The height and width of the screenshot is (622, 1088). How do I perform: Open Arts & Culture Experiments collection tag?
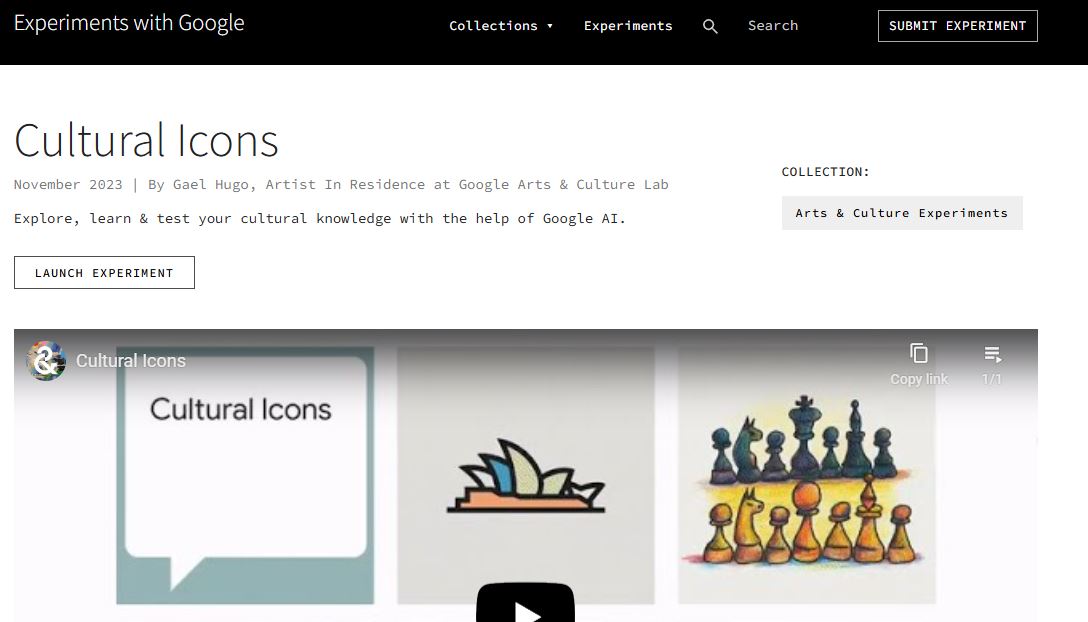tap(901, 213)
